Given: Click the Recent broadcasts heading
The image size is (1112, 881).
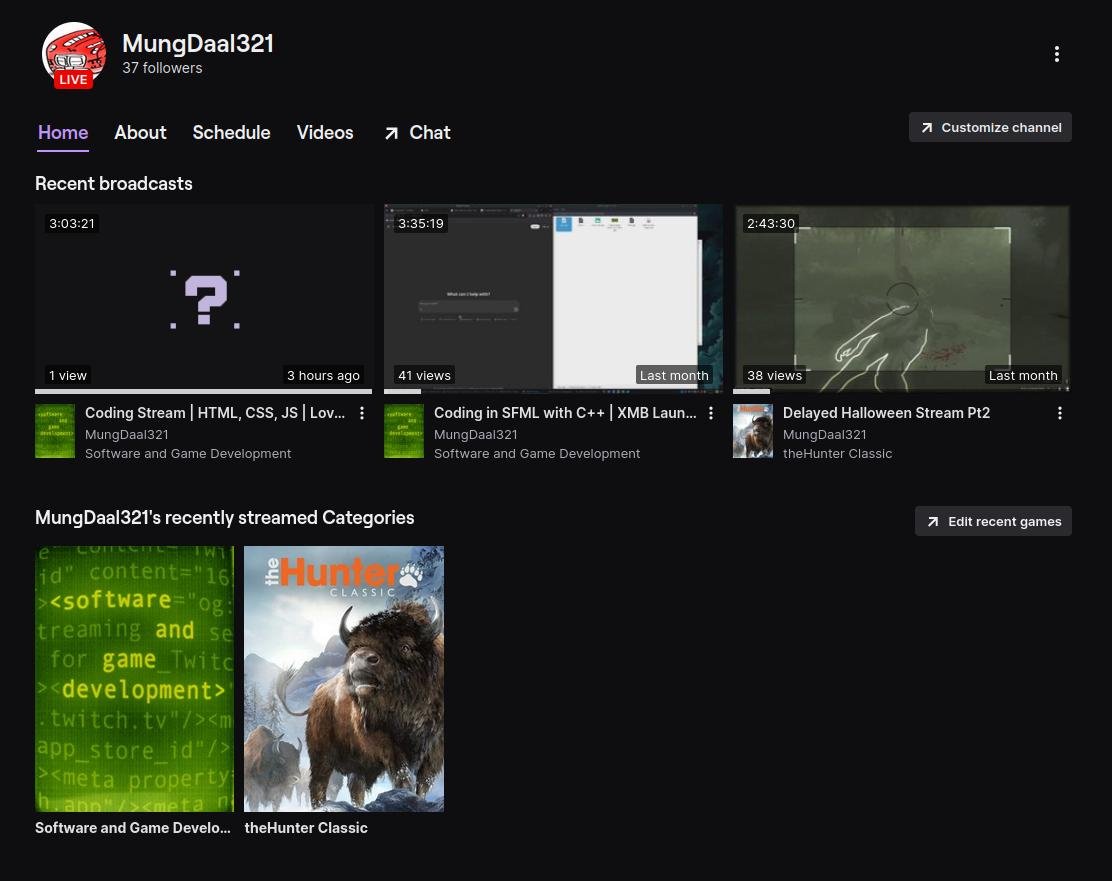Looking at the screenshot, I should 113,184.
